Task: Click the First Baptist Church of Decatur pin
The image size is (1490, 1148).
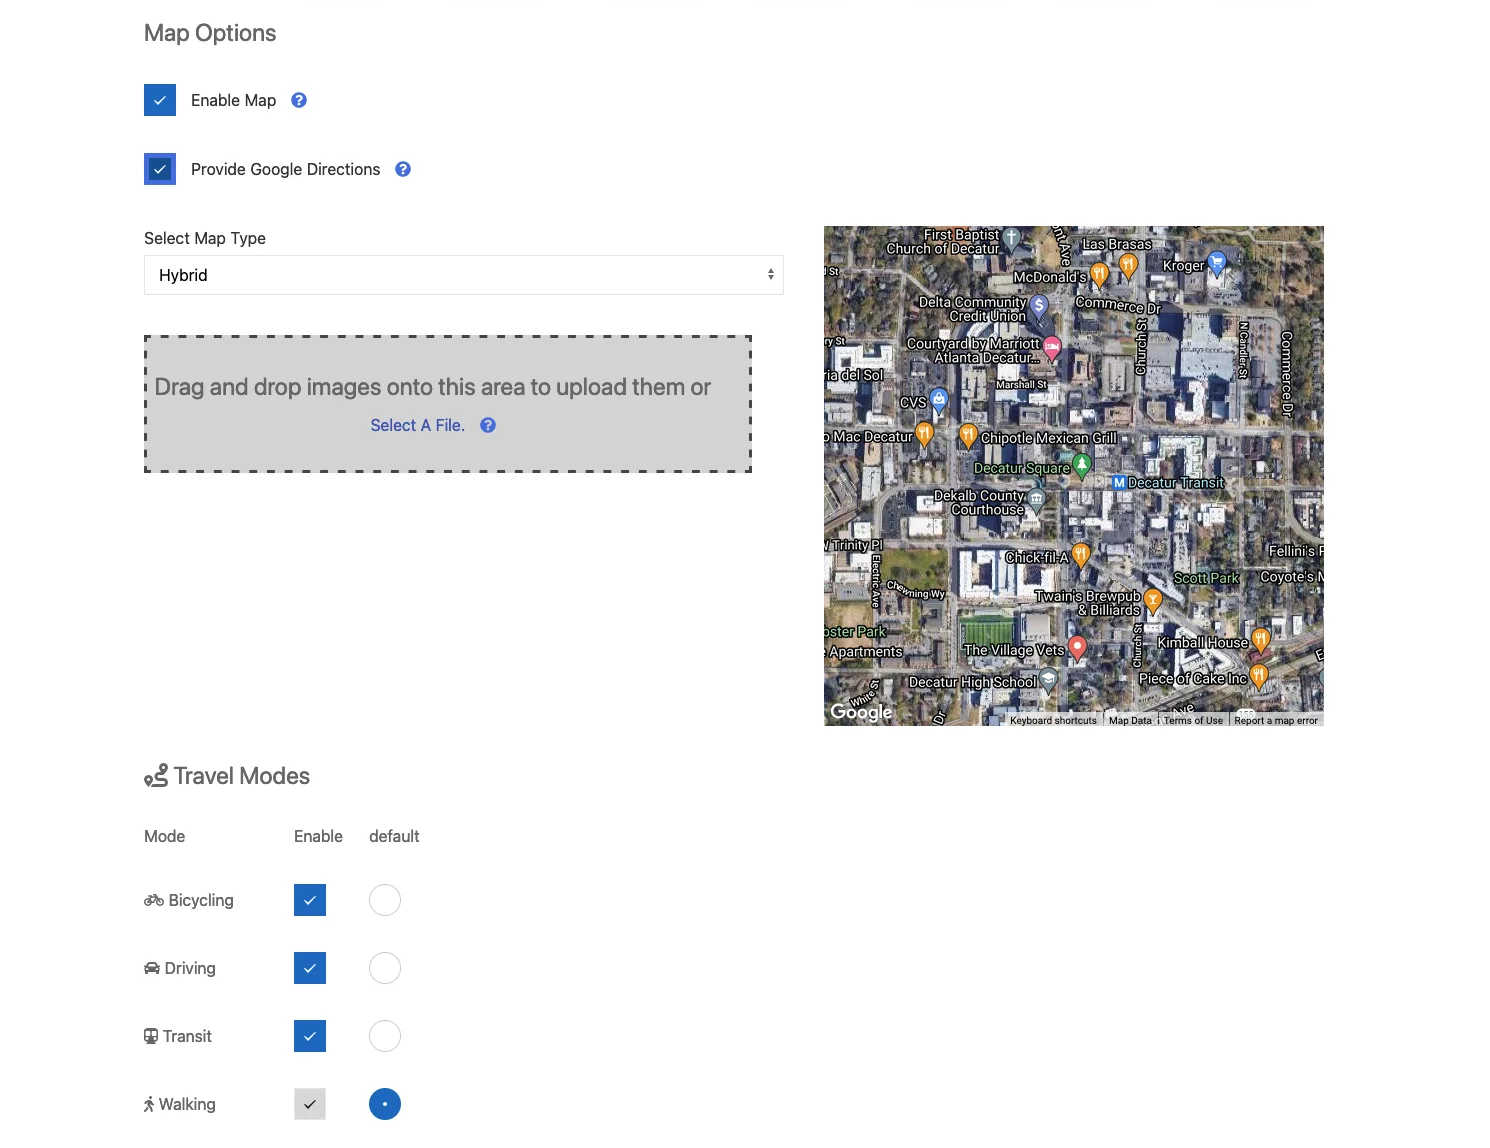Action: (1012, 239)
